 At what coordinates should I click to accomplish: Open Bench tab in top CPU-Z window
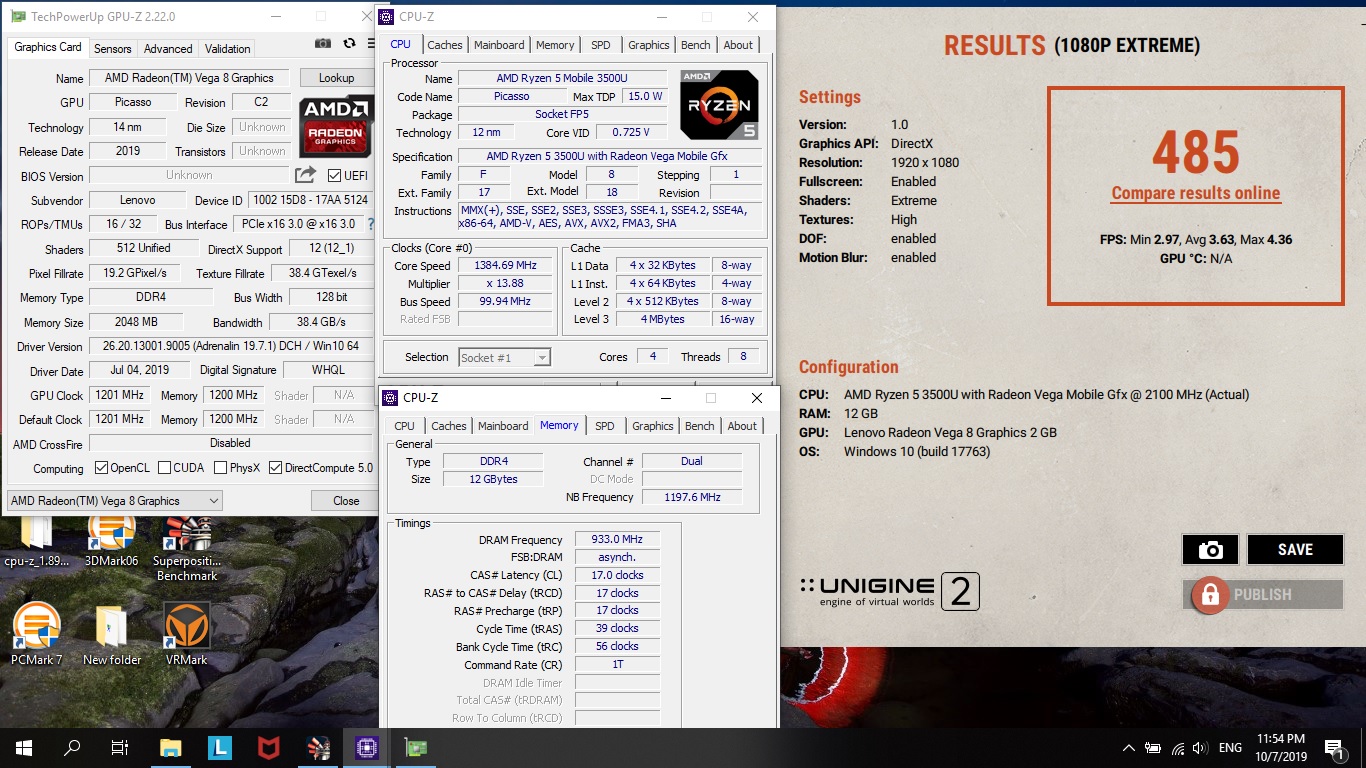(x=696, y=44)
